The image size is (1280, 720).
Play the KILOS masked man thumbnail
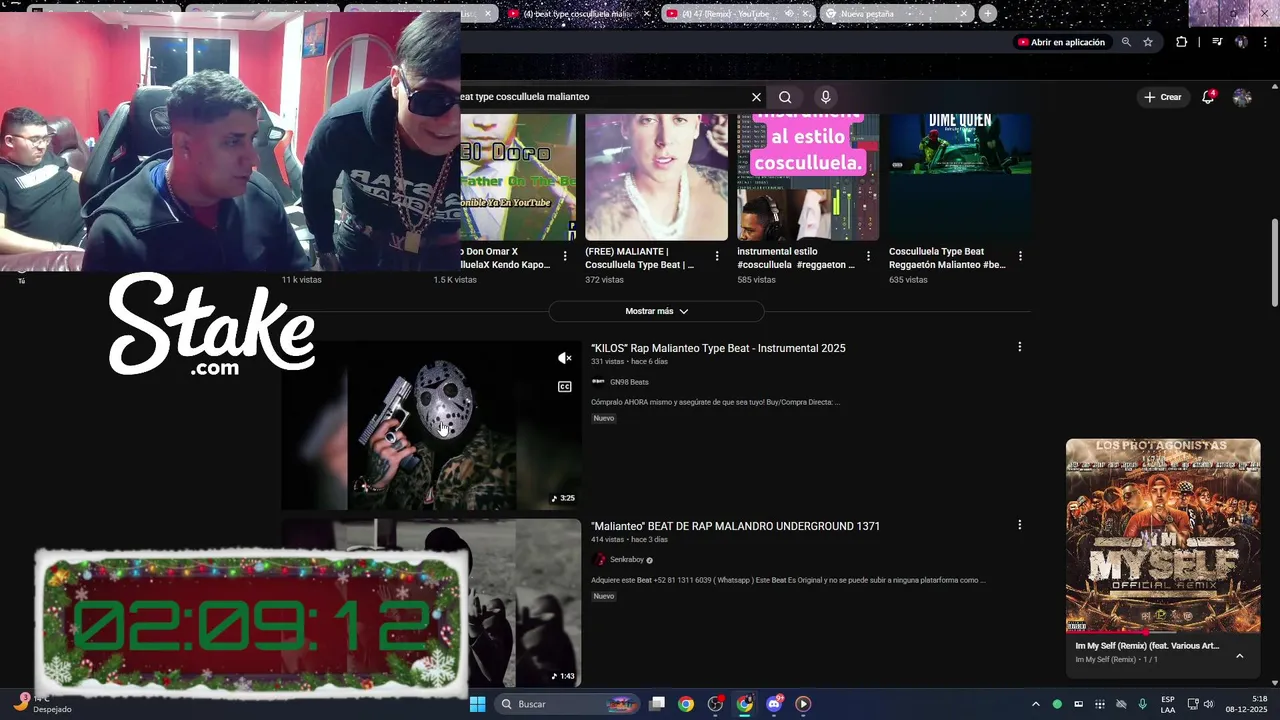431,425
